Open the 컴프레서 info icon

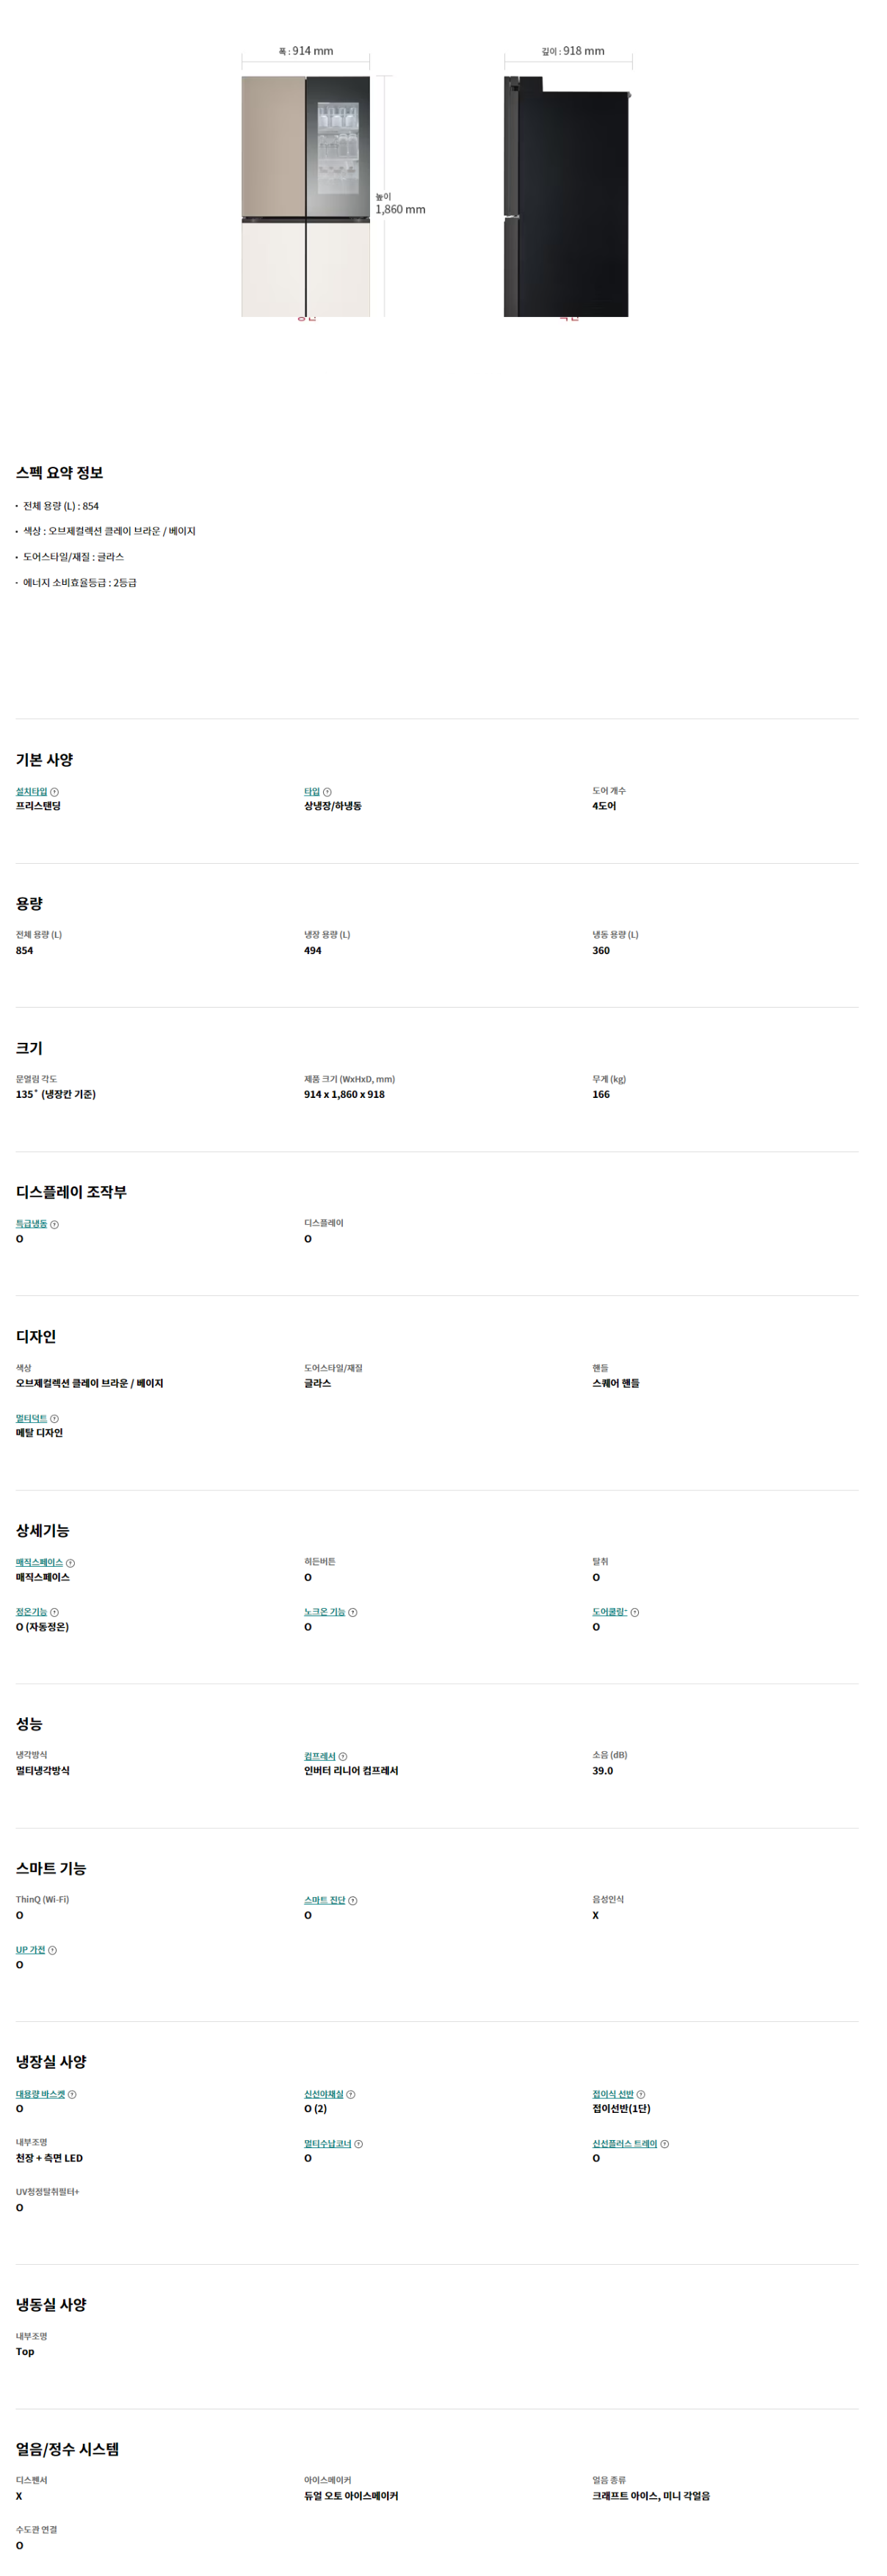(343, 1756)
